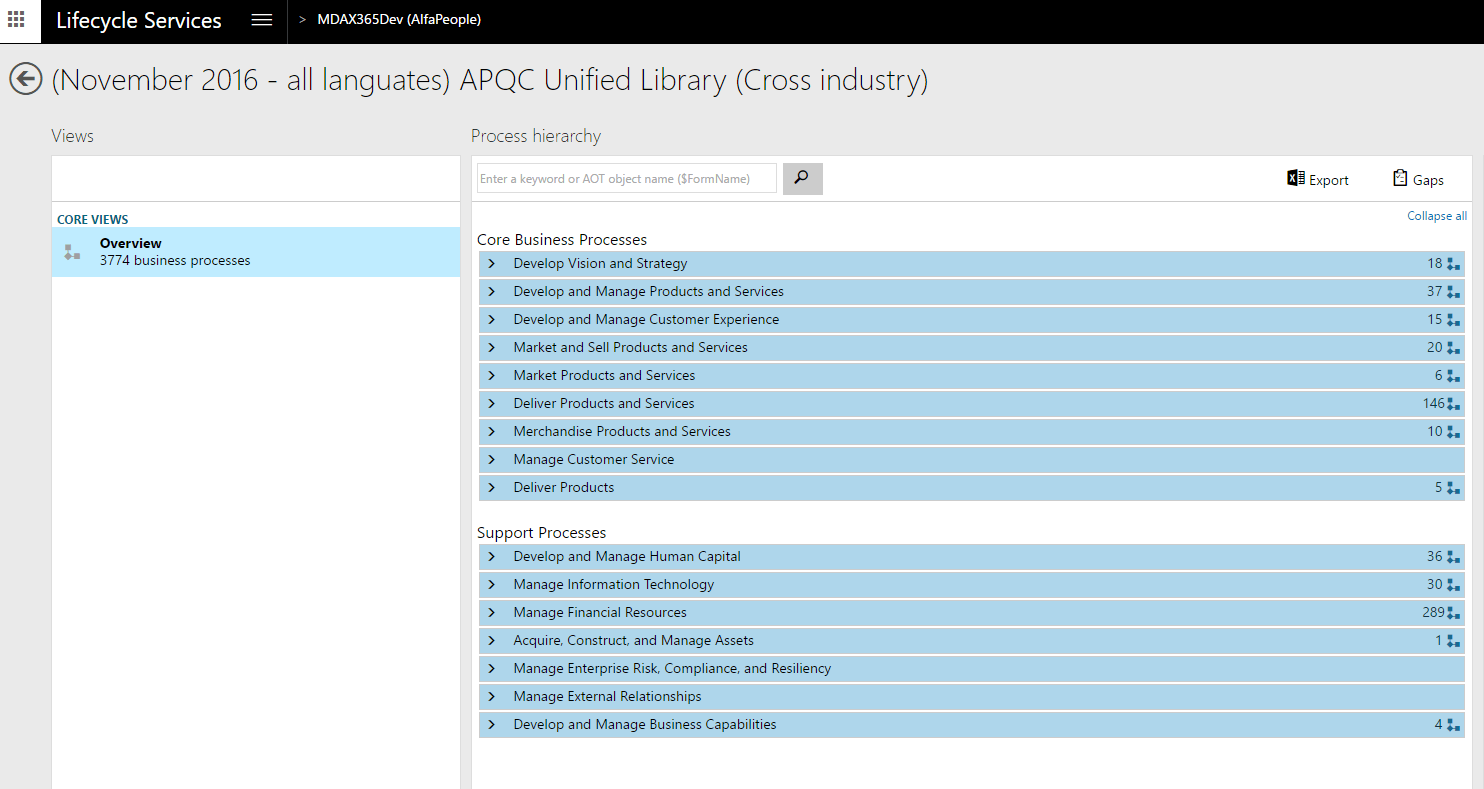Open the Lifecycle Services home title

pyautogui.click(x=139, y=21)
